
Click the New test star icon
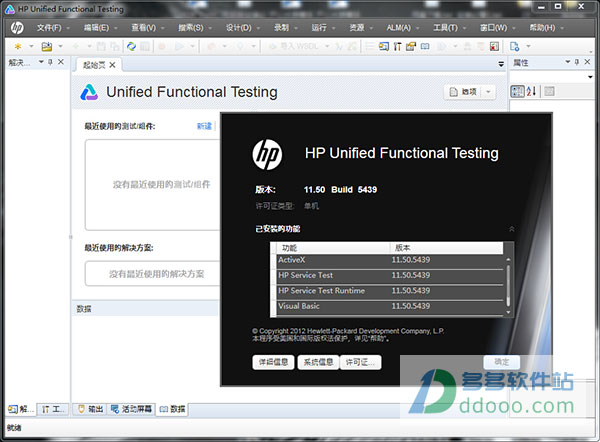(x=18, y=46)
